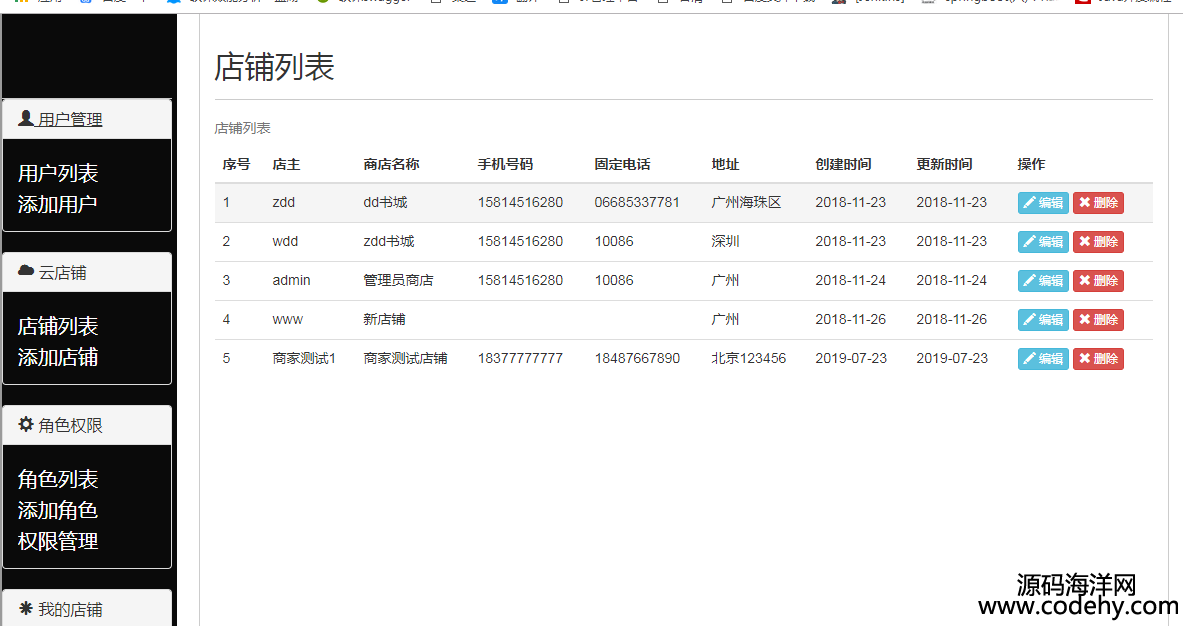This screenshot has height=626, width=1183.
Task: Click the 手机号码 column header
Action: [505, 164]
